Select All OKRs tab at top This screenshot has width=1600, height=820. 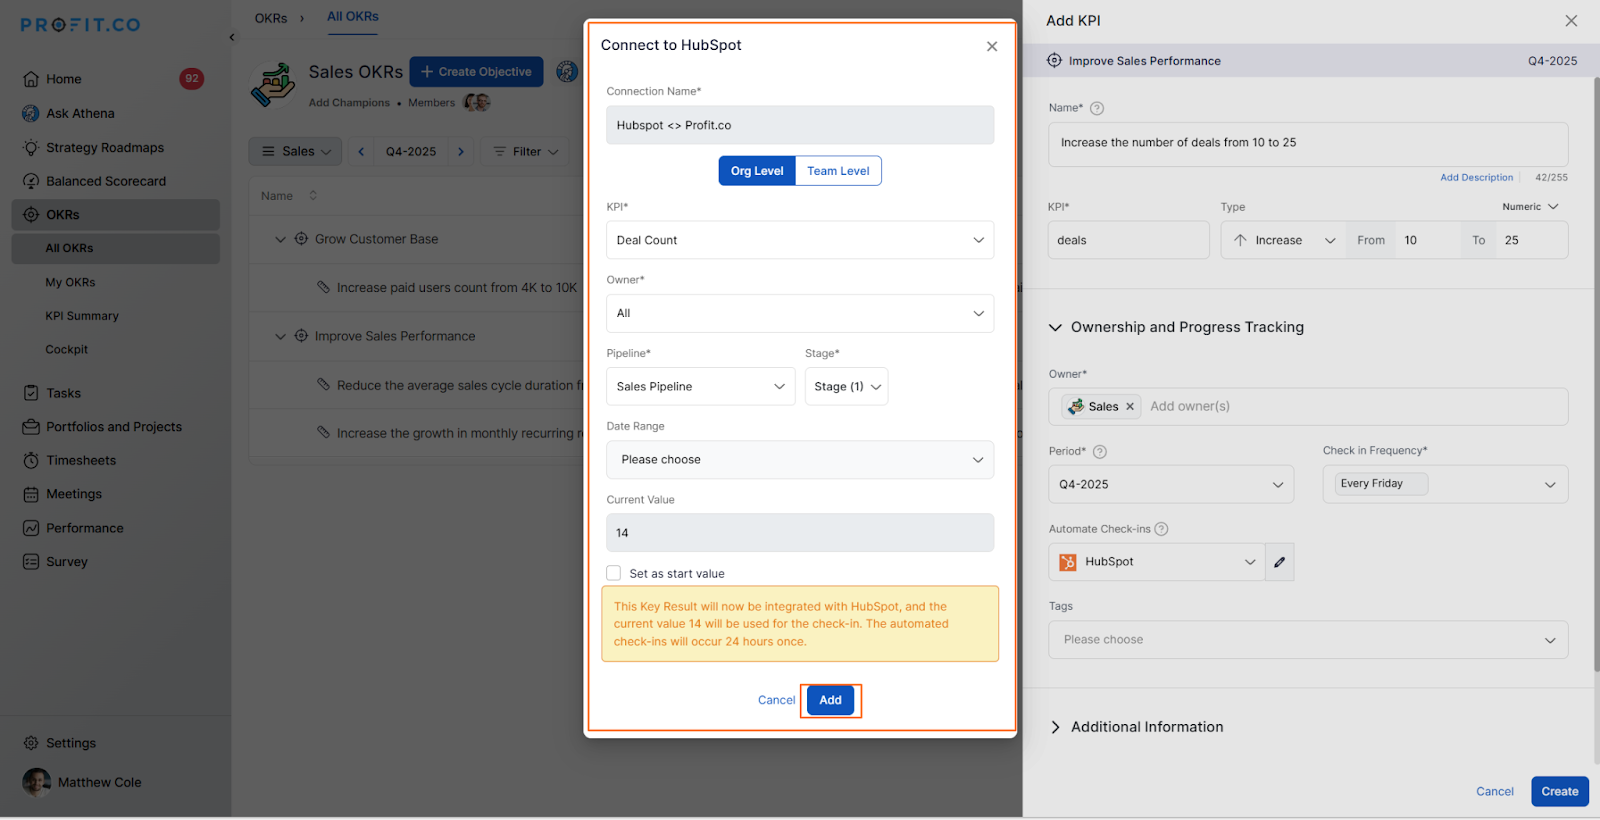point(353,17)
